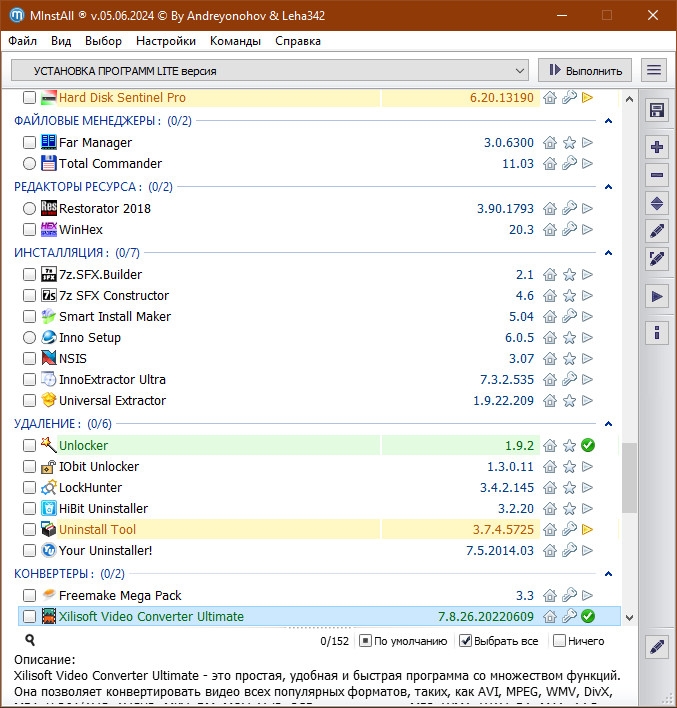Click the 0/152 selection counter
The image size is (677, 708).
click(x=334, y=641)
